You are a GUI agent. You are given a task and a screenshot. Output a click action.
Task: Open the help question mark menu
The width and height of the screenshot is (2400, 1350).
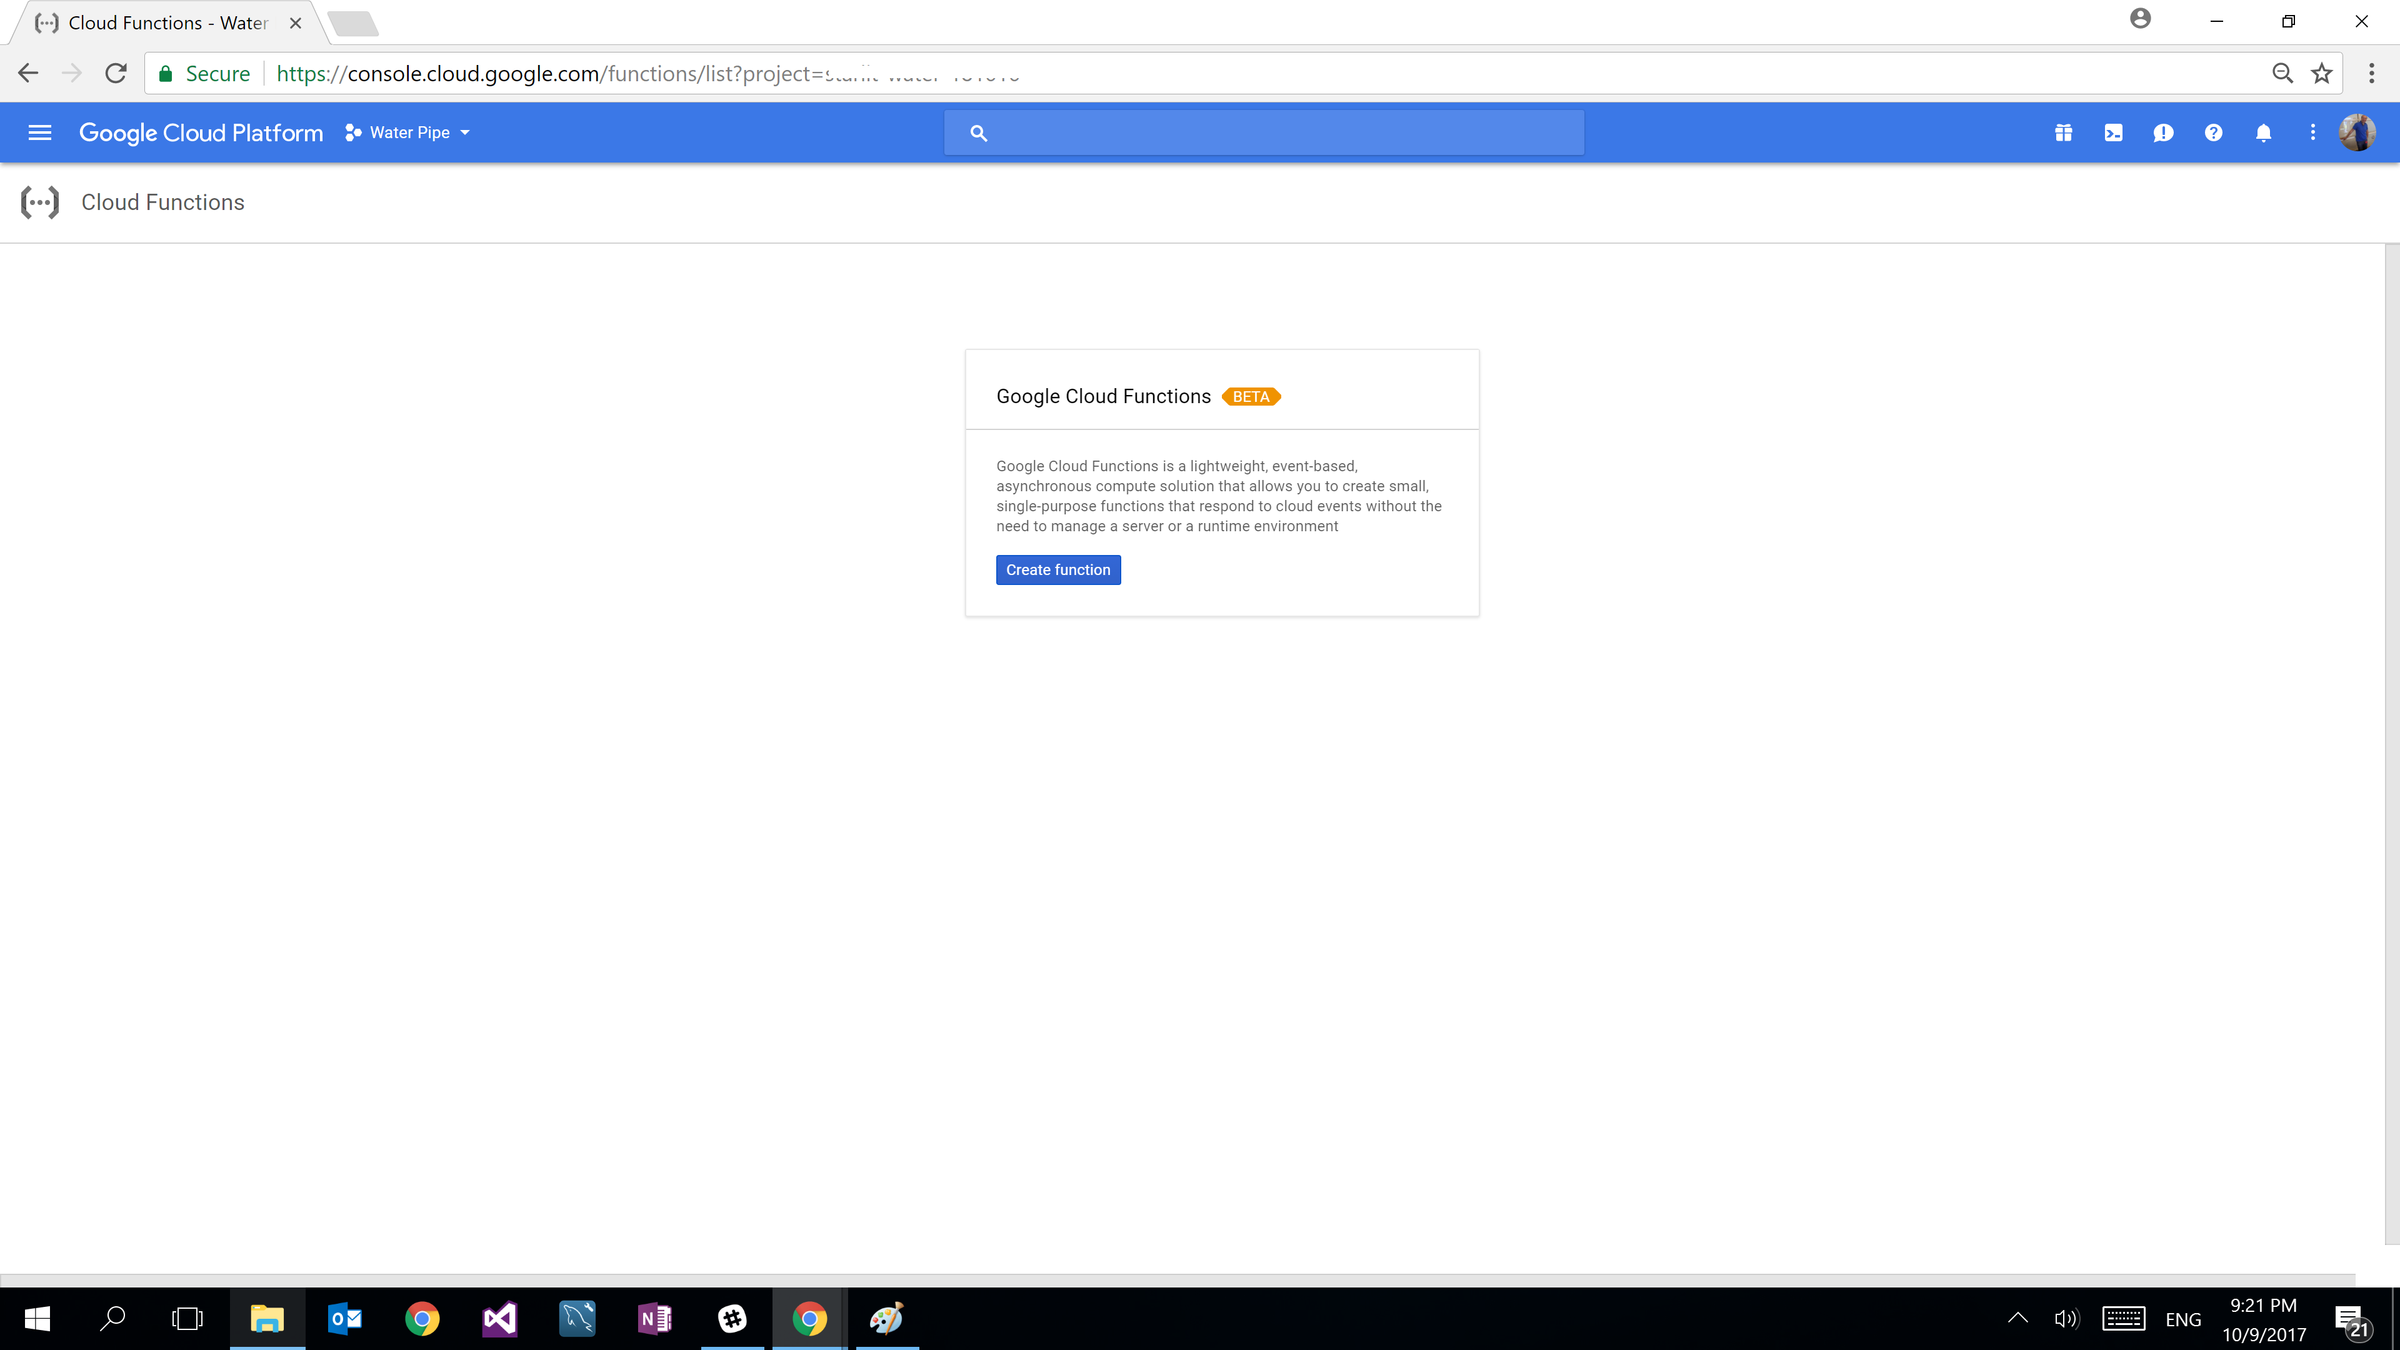(2213, 133)
